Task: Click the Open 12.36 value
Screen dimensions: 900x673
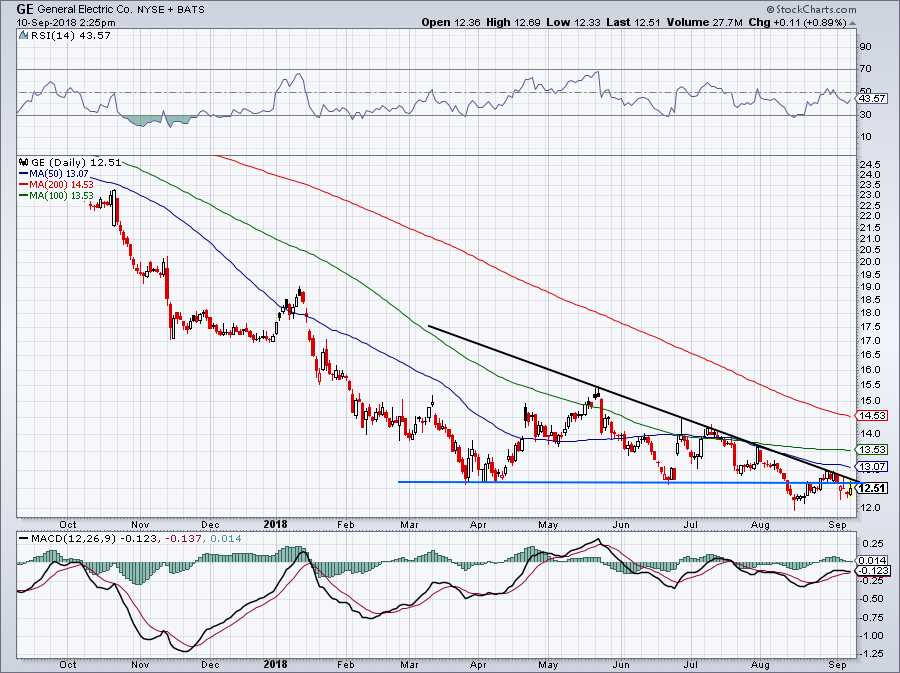Action: click(x=451, y=22)
